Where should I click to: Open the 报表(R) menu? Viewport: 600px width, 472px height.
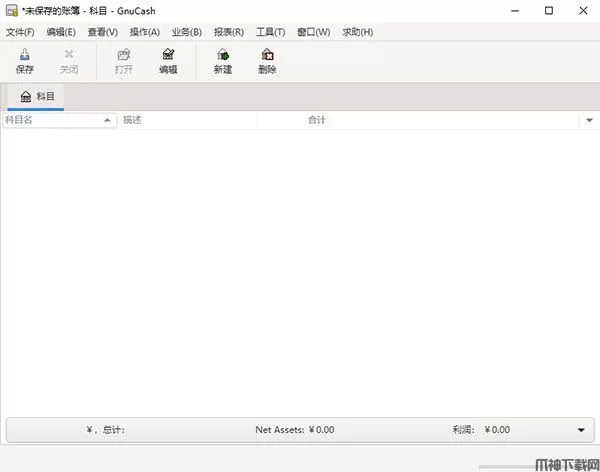[229, 32]
